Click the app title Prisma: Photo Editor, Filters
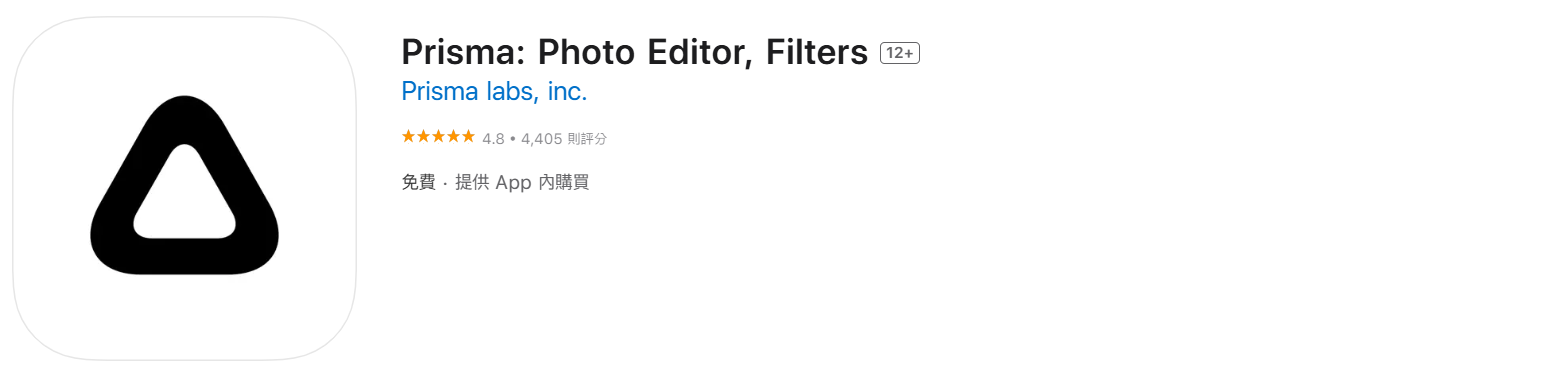The height and width of the screenshot is (381, 1554). [634, 53]
